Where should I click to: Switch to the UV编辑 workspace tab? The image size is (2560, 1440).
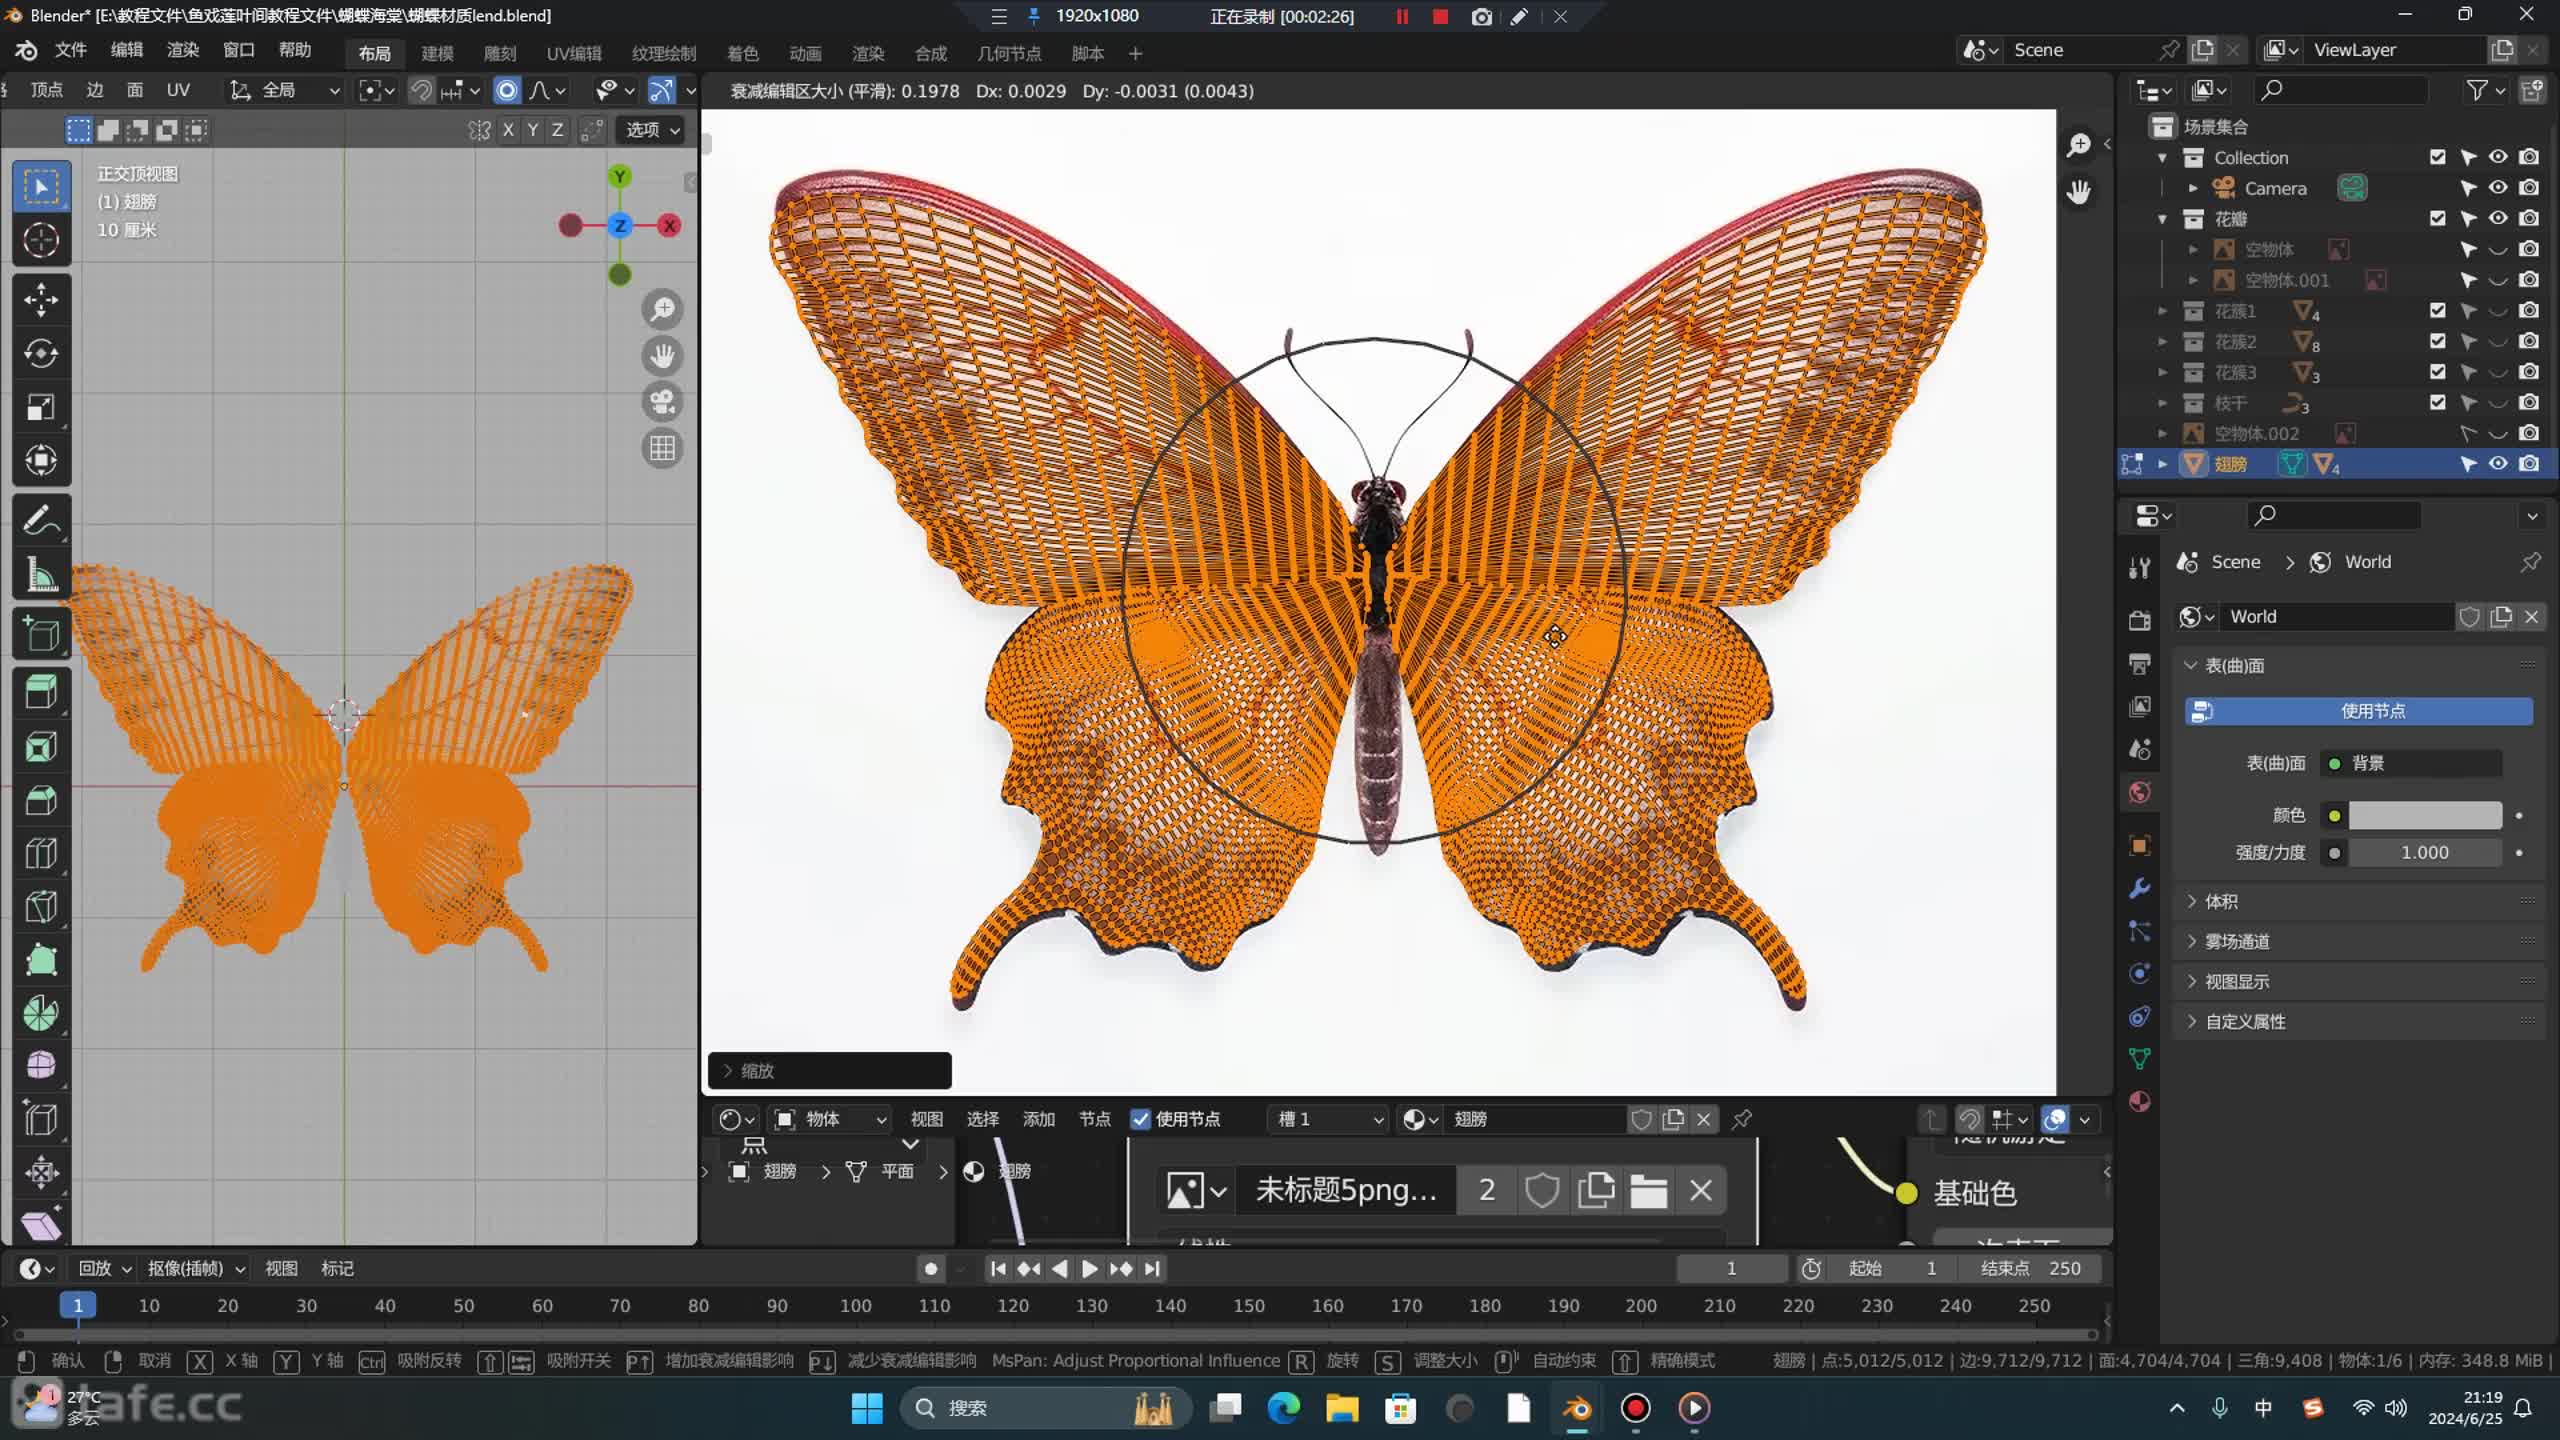click(573, 53)
